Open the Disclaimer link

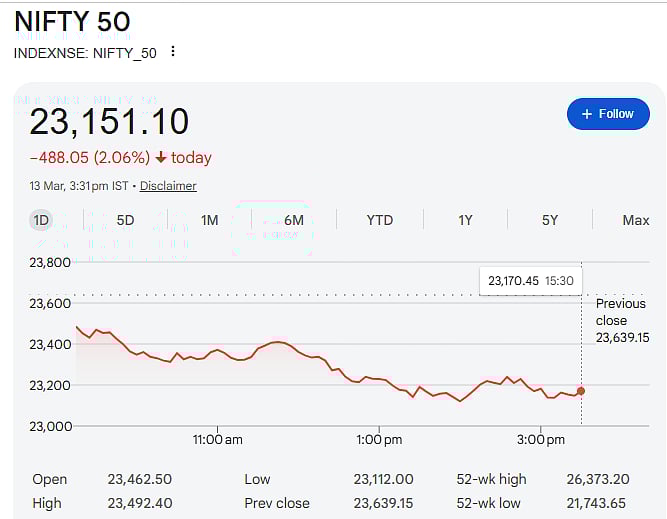168,186
